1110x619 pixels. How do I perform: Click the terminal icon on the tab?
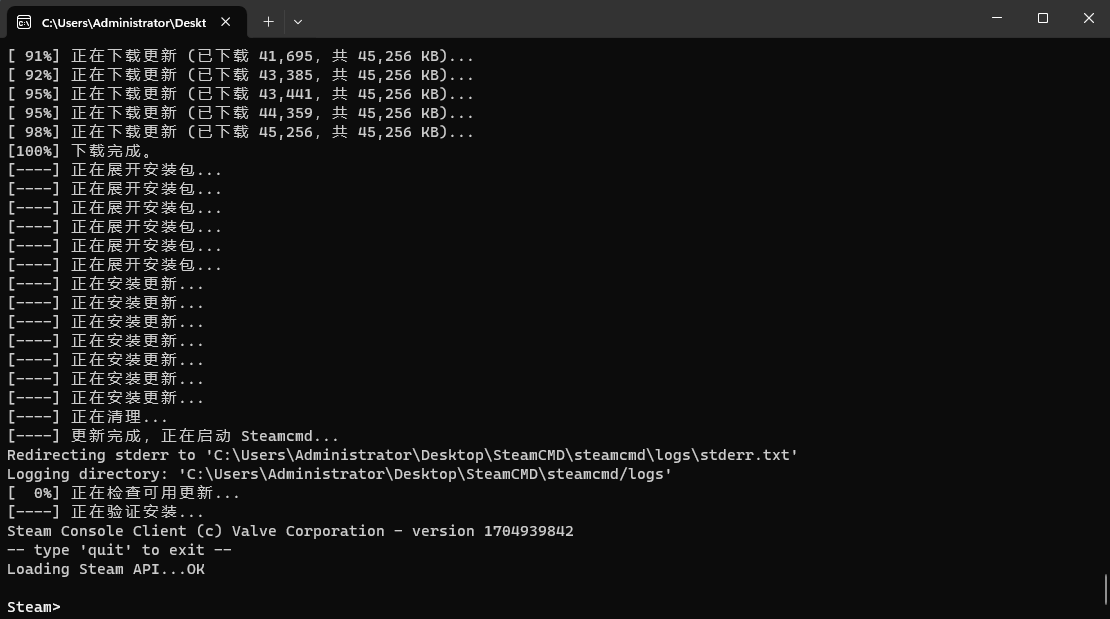[x=24, y=22]
